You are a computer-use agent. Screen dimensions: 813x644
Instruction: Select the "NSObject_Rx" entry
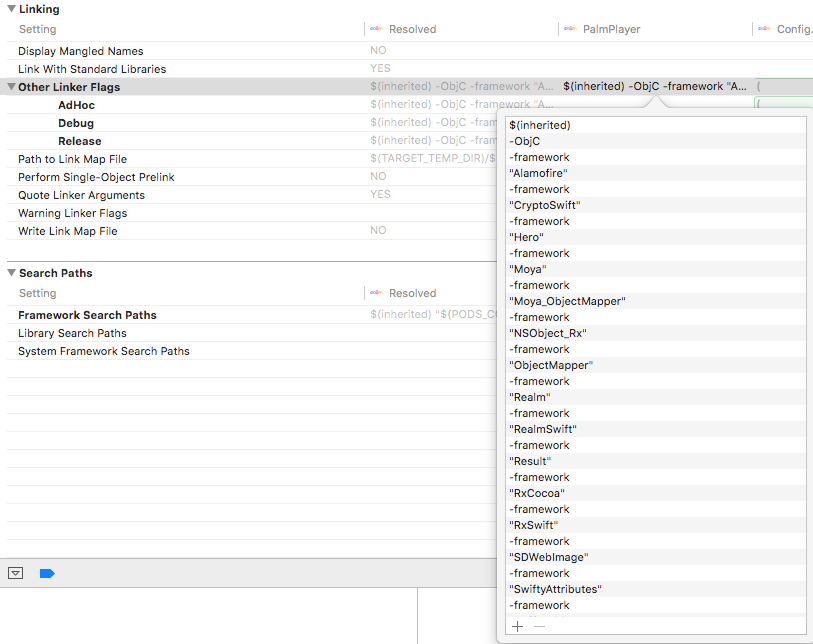pos(655,333)
